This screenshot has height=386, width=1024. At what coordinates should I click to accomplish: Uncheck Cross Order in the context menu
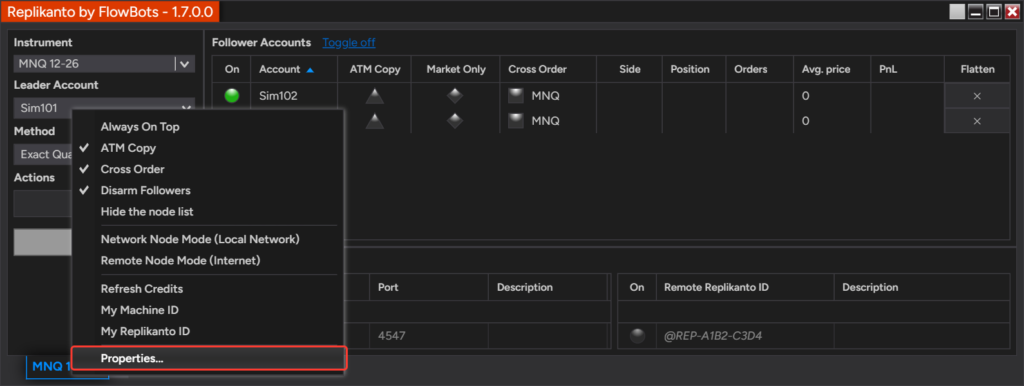208,169
